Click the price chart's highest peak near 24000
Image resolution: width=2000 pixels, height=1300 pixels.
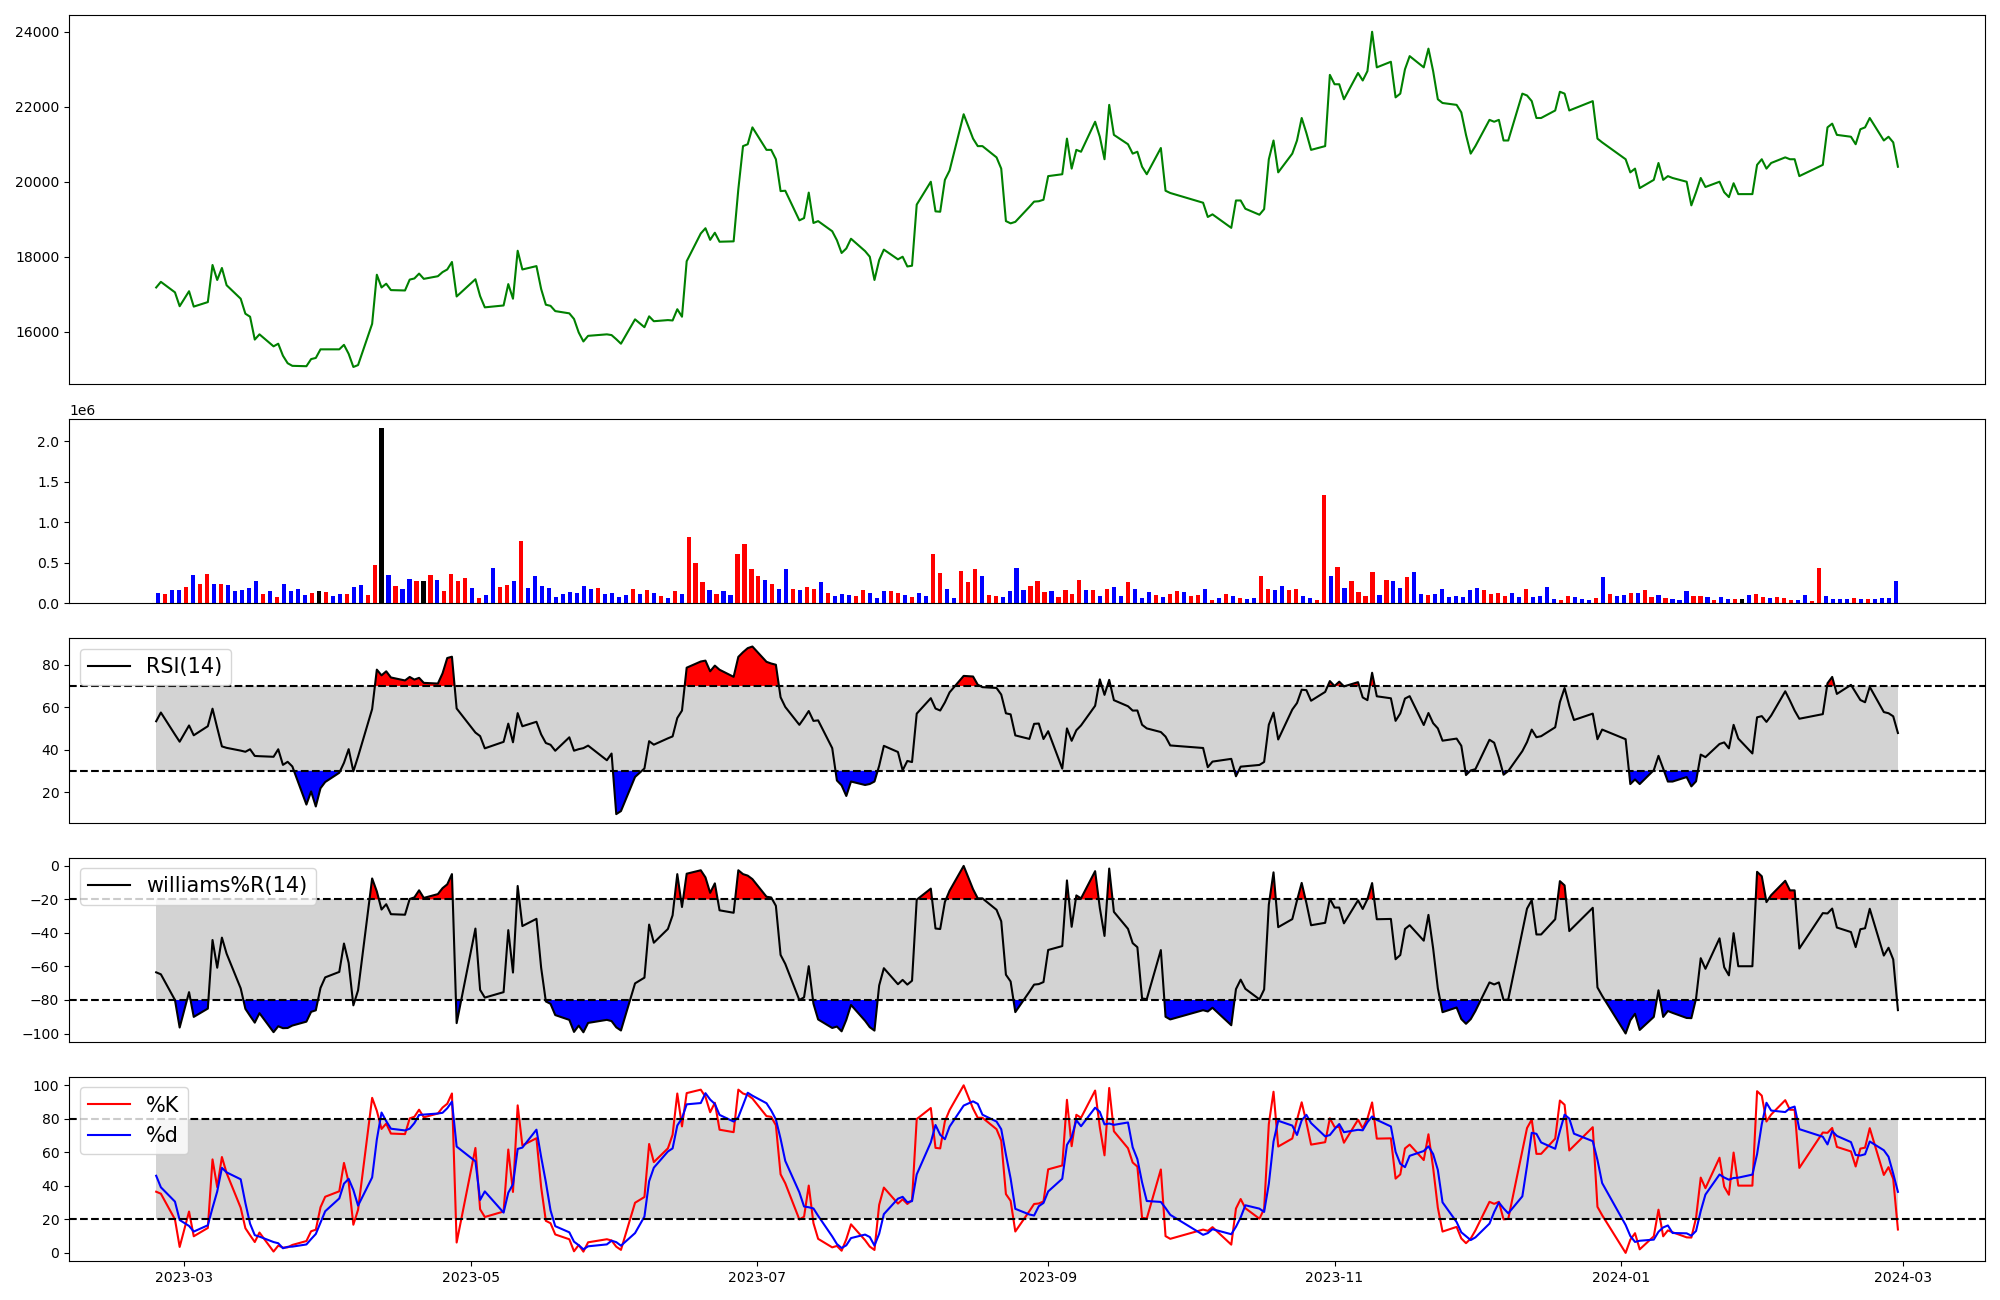coord(1371,33)
